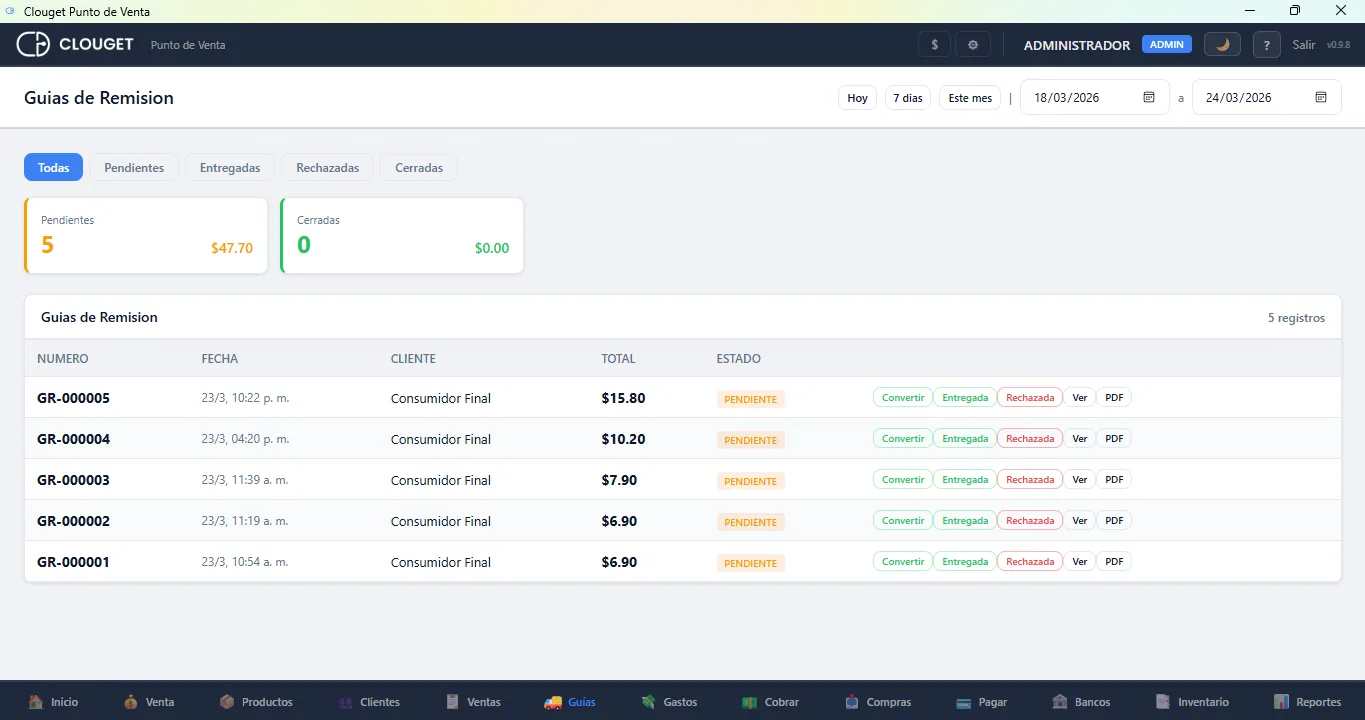The image size is (1365, 720).
Task: Switch to the Pendientes tab
Action: click(x=134, y=168)
